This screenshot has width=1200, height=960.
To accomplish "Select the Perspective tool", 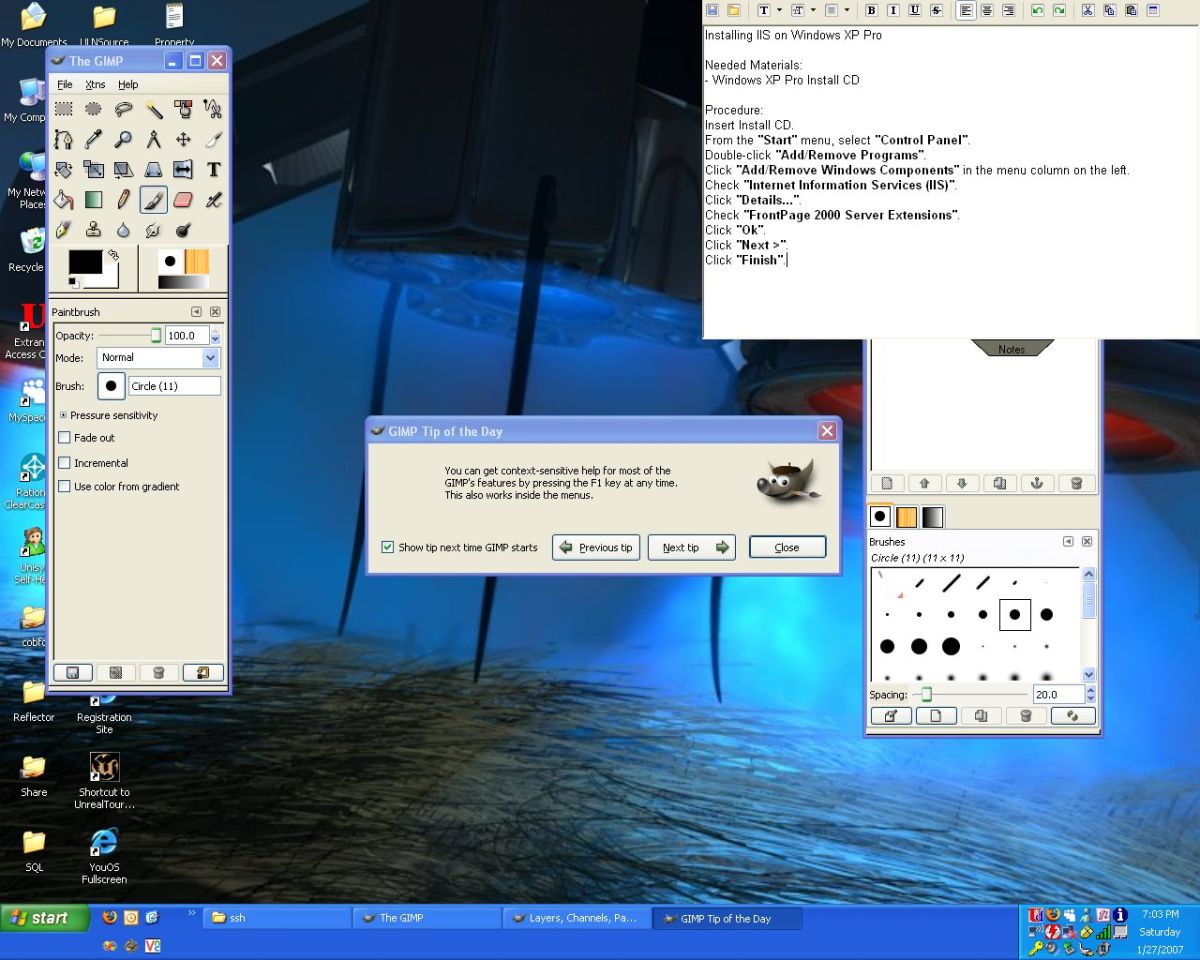I will [x=154, y=170].
